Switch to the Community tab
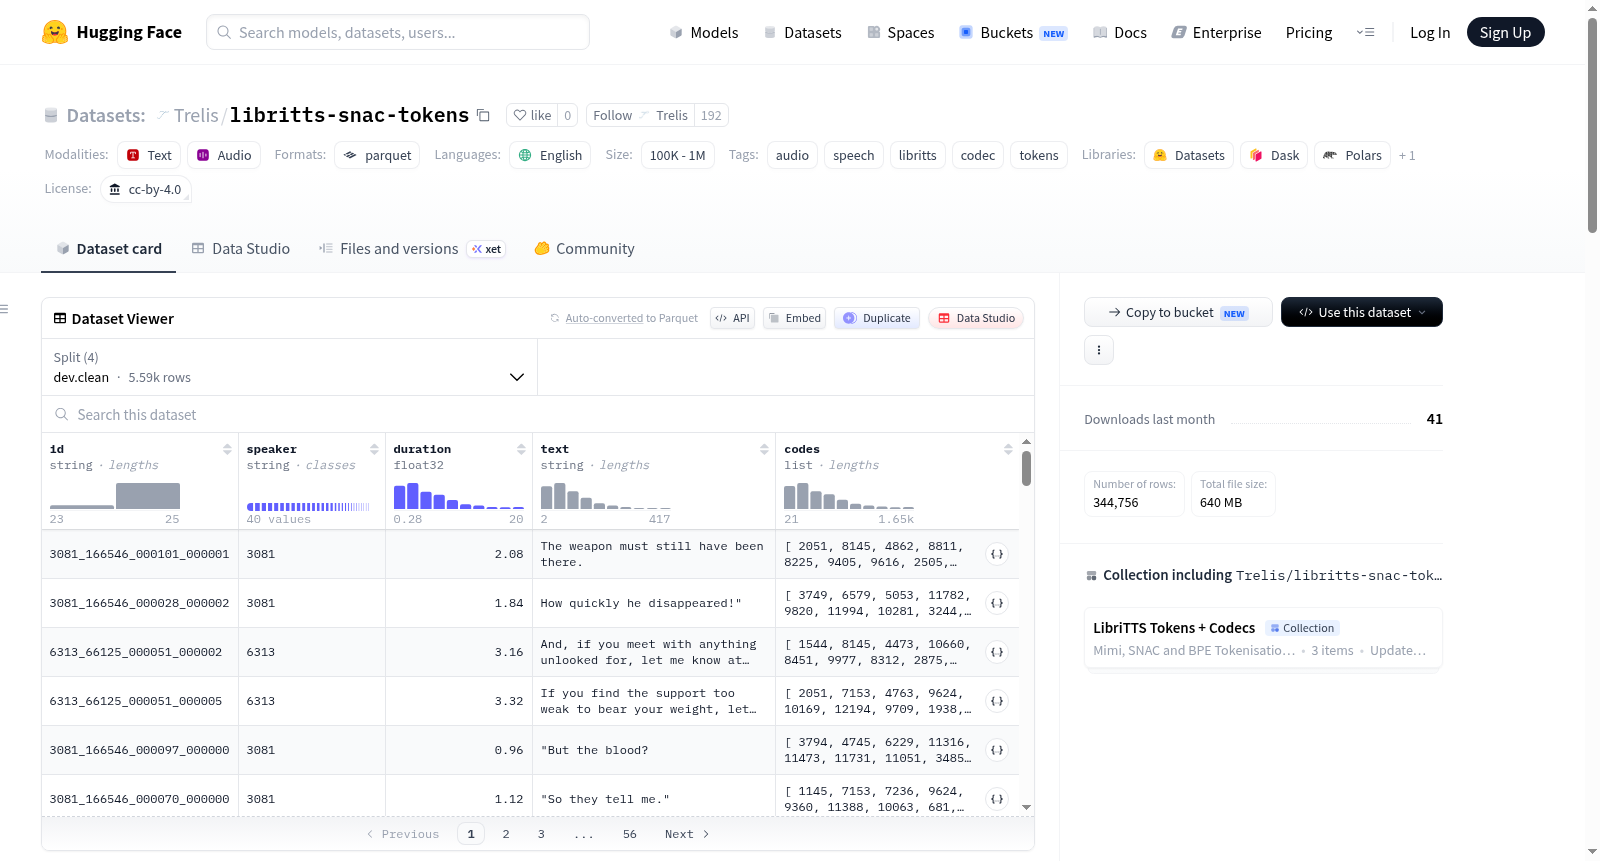The image size is (1600, 861). [x=584, y=249]
